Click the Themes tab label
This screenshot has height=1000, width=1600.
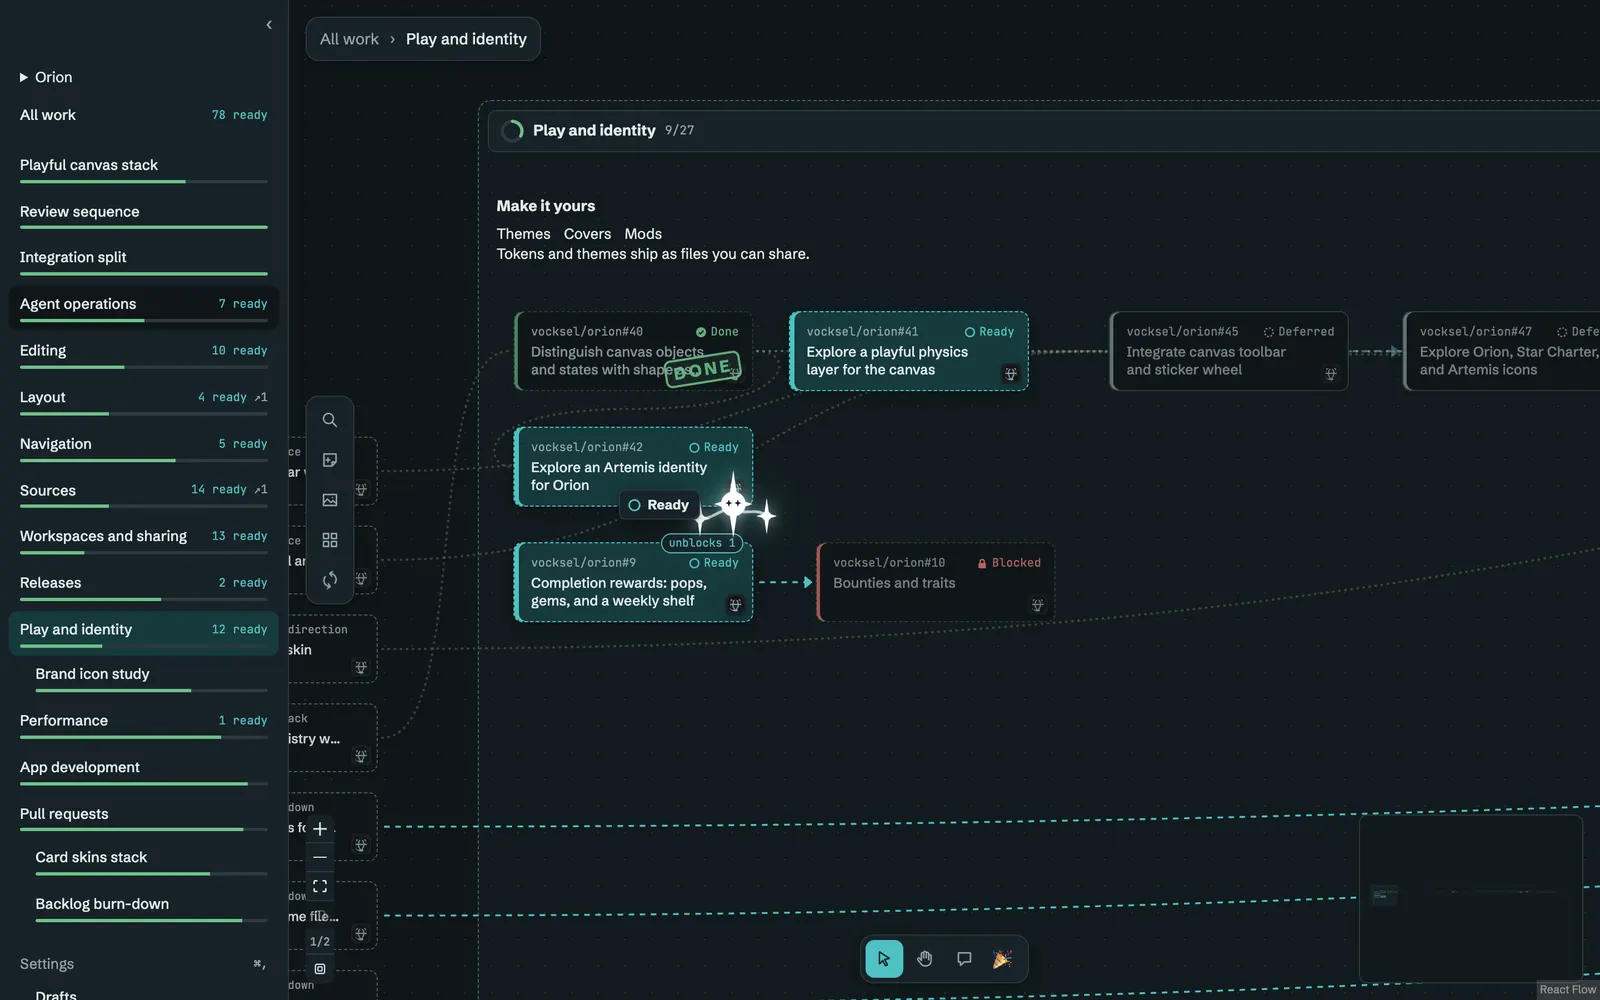click(x=523, y=234)
